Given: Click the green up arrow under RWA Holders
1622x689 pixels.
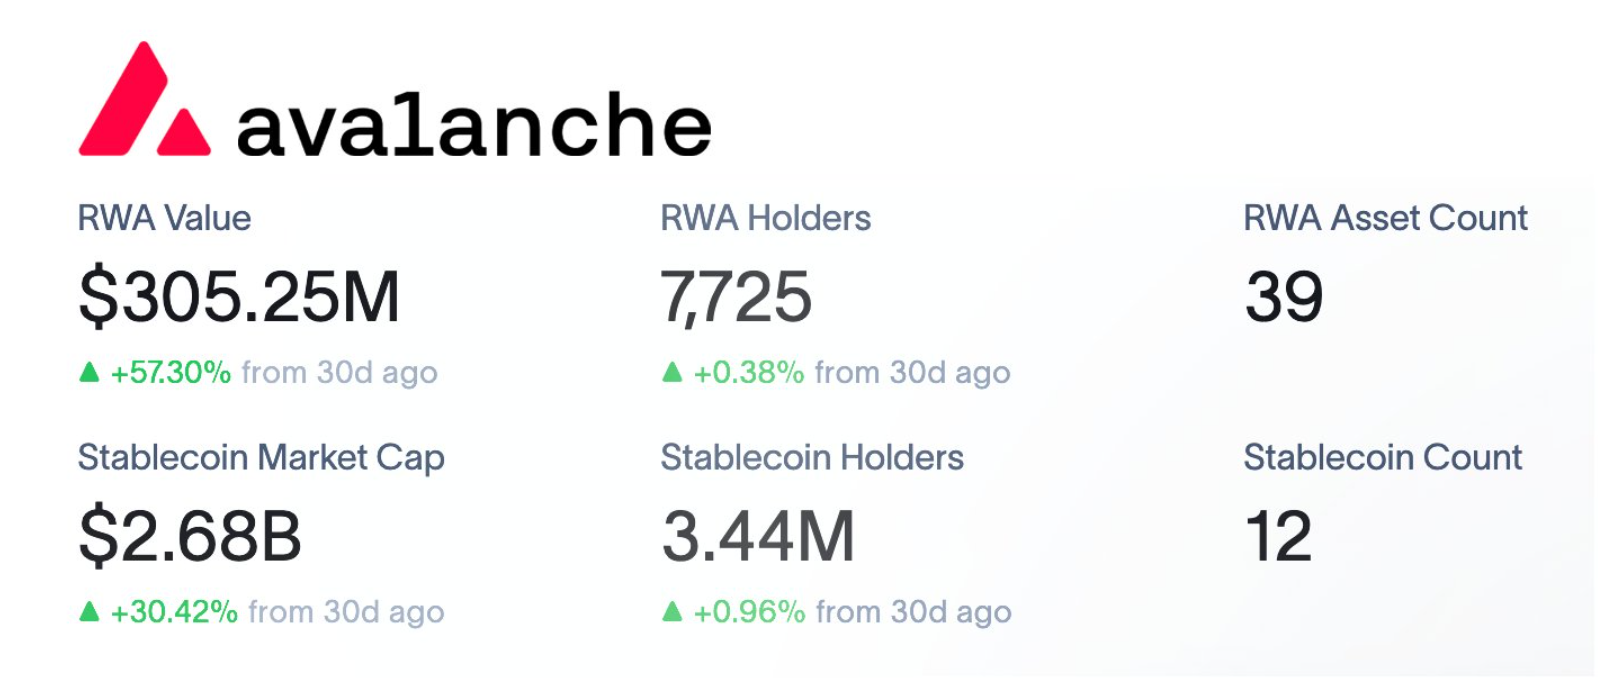Looking at the screenshot, I should [x=672, y=372].
